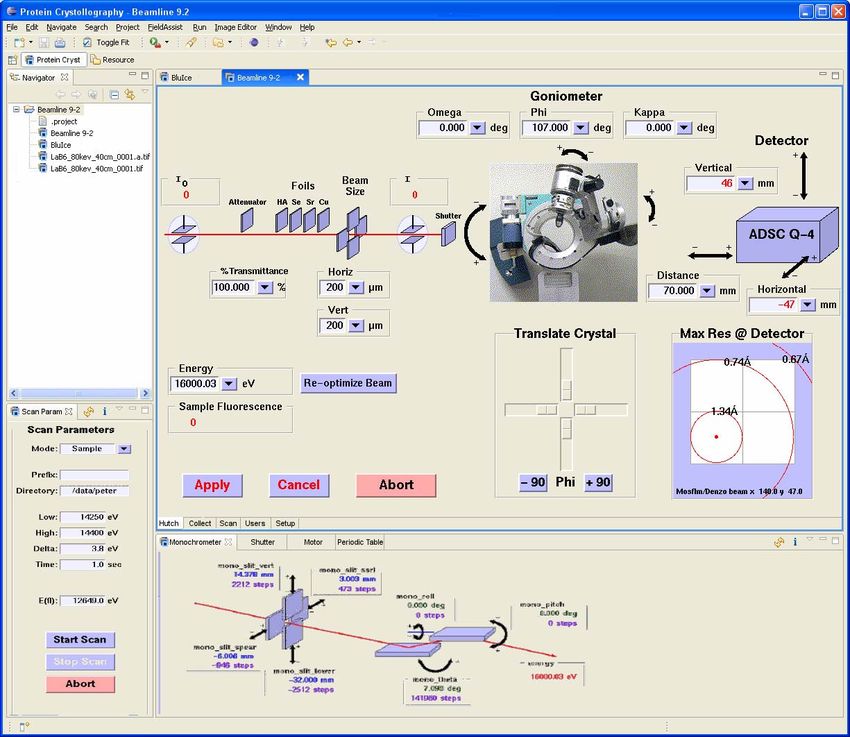Click the sync icon beside the Scan Param tab
This screenshot has width=850, height=737.
point(88,412)
